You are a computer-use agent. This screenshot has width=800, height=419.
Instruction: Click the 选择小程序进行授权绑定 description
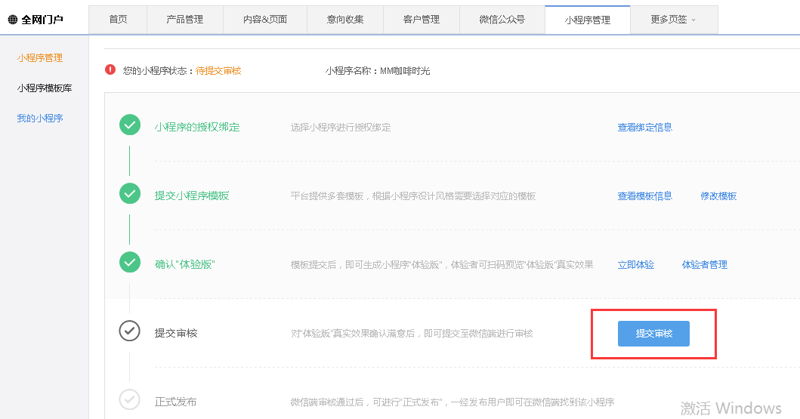341,127
